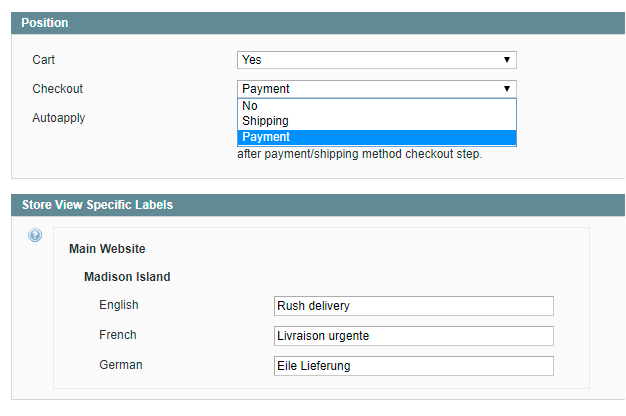Click the German store view label
Screen dimensions: 626x416
point(121,365)
